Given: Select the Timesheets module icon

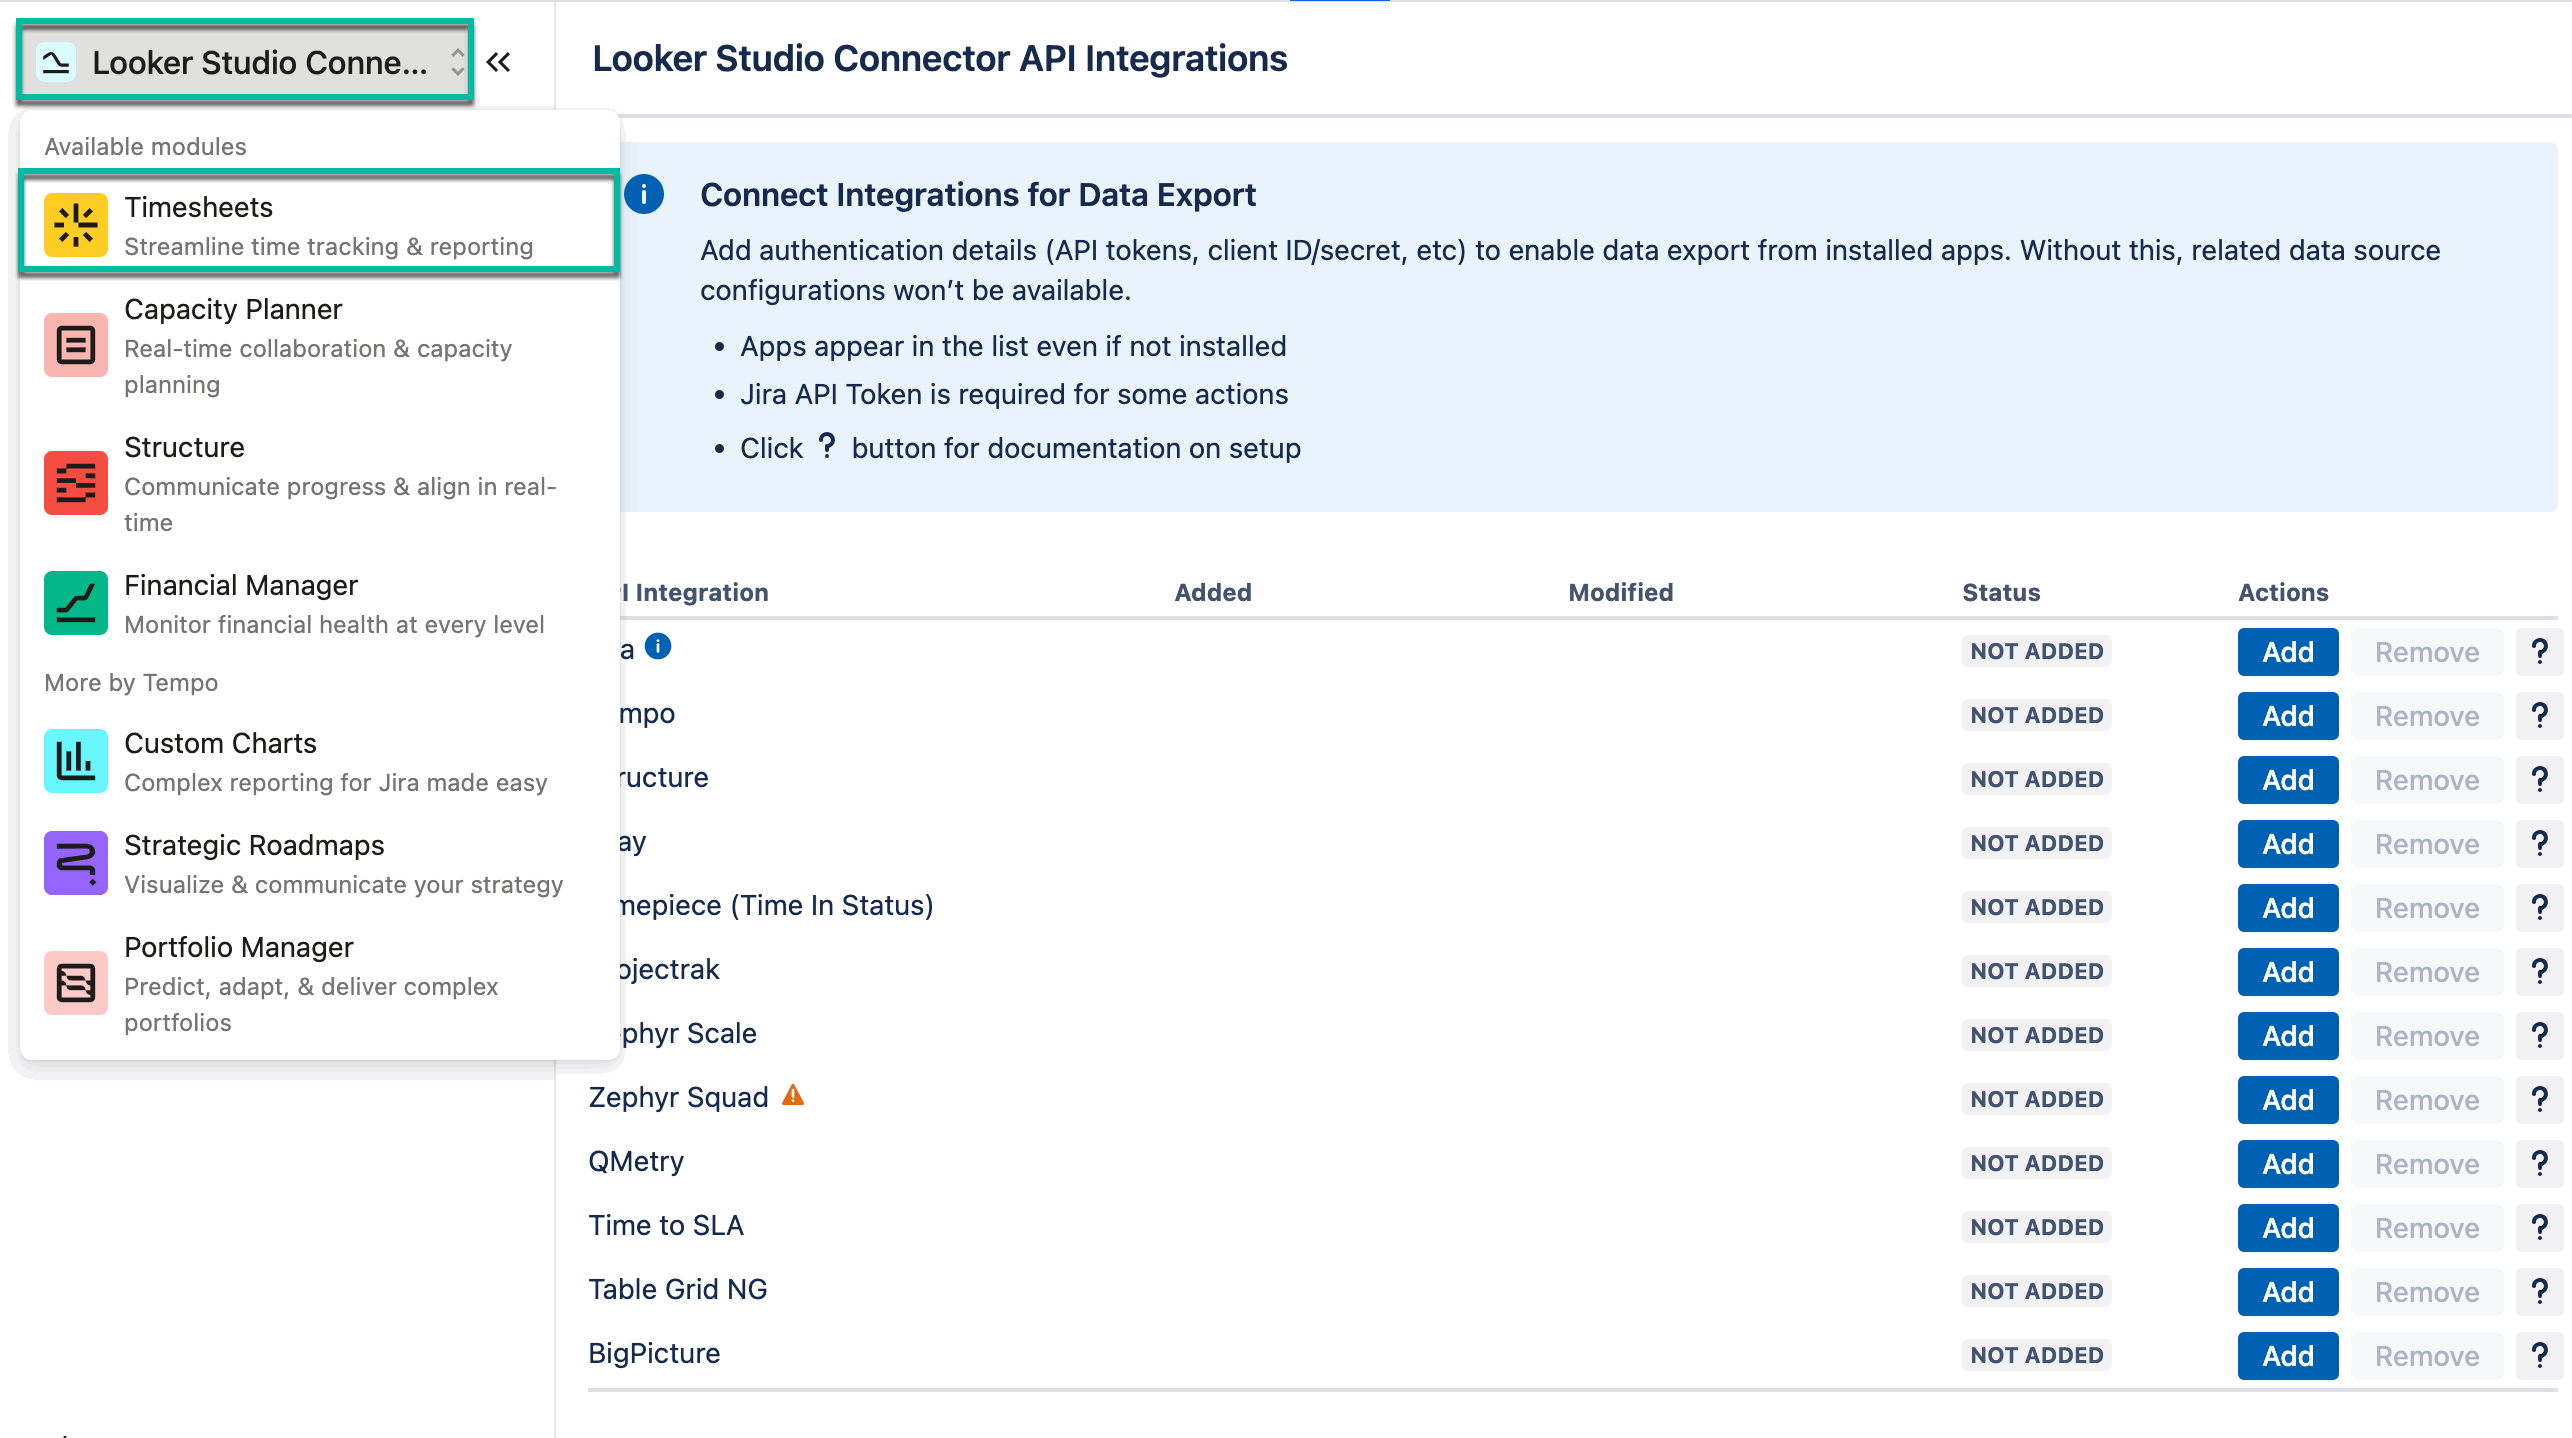Looking at the screenshot, I should click(x=75, y=225).
